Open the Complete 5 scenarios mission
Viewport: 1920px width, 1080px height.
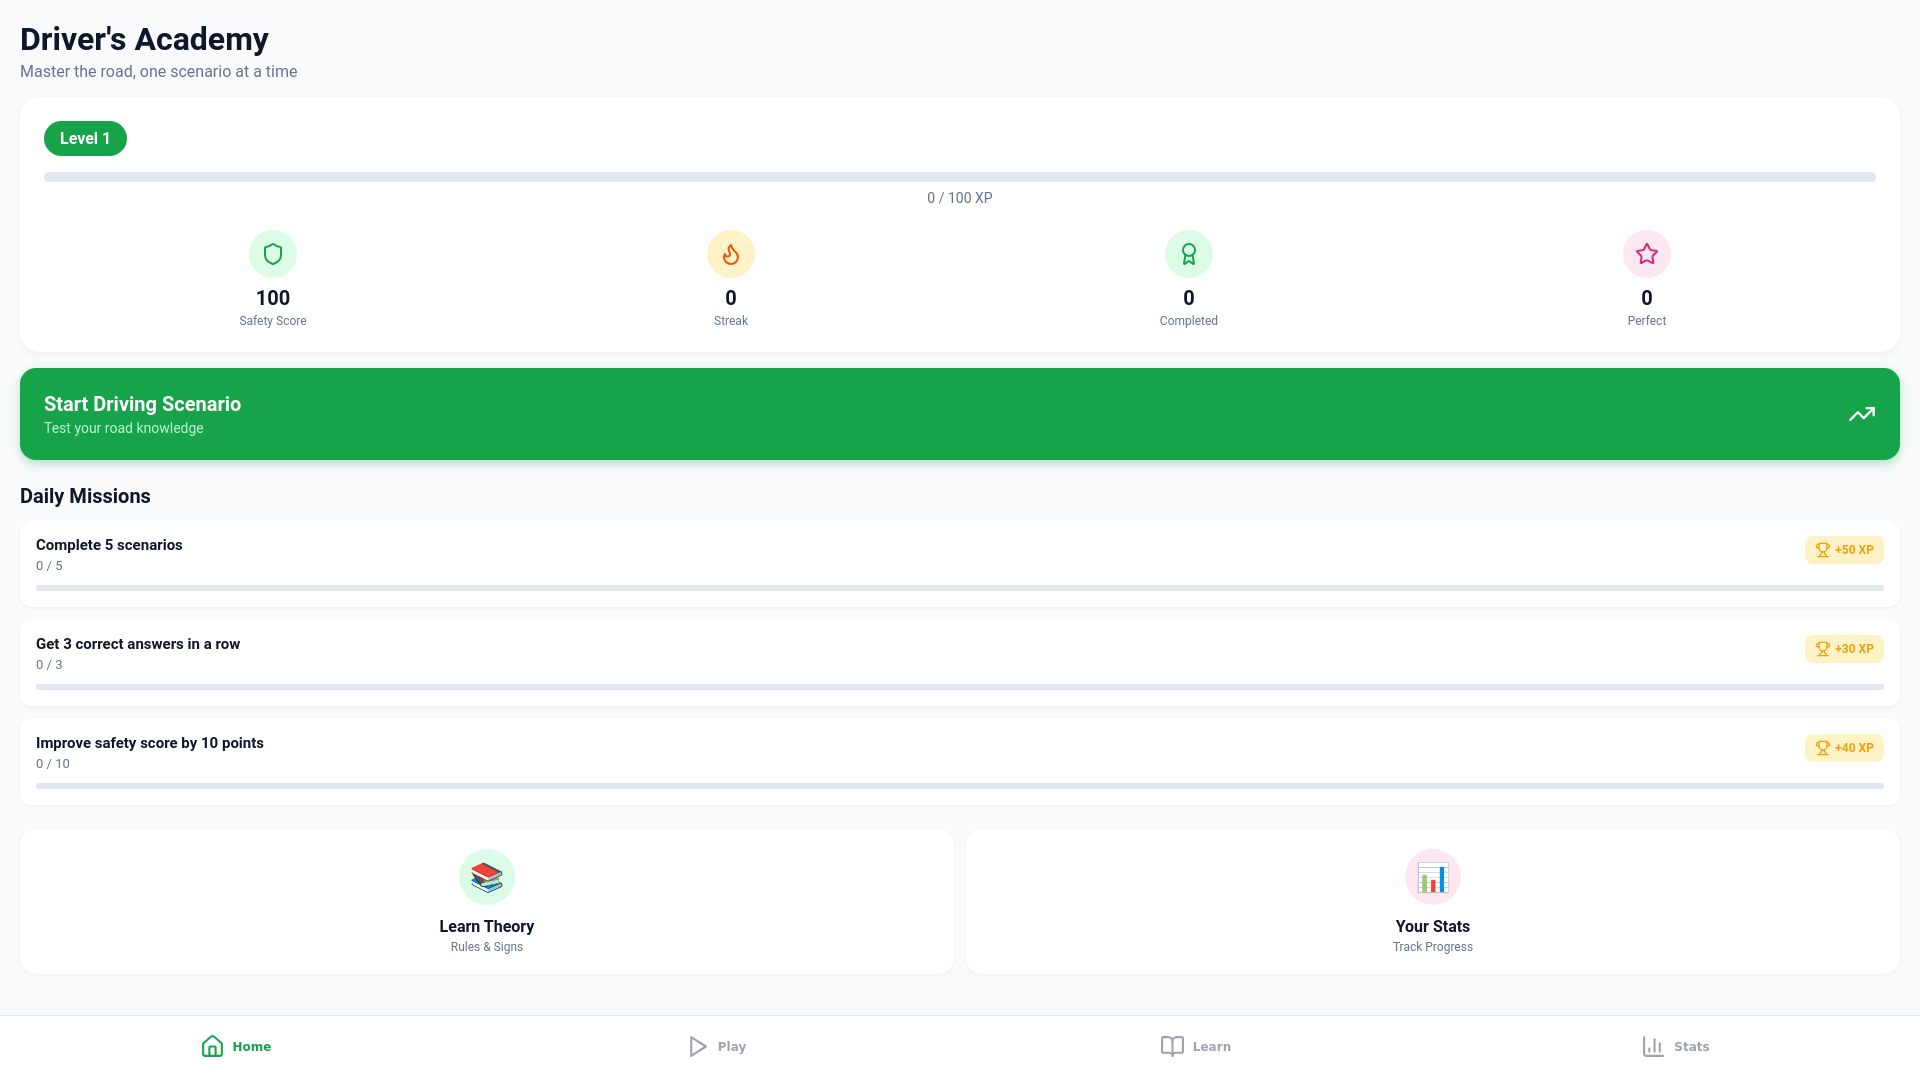[x=960, y=563]
